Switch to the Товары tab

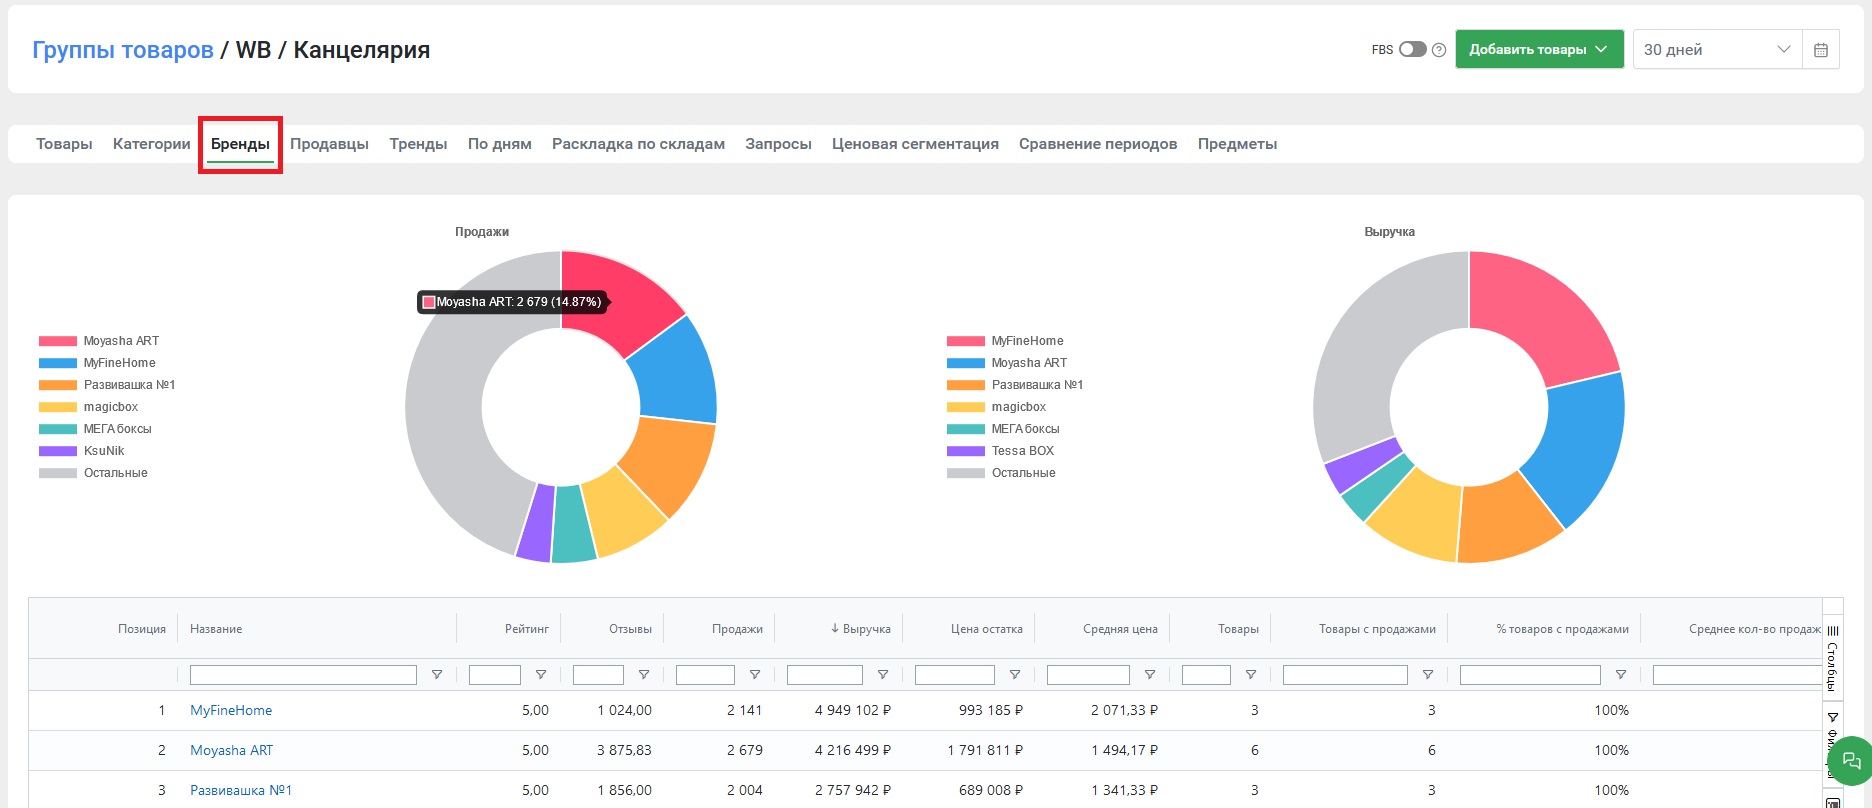(x=64, y=144)
